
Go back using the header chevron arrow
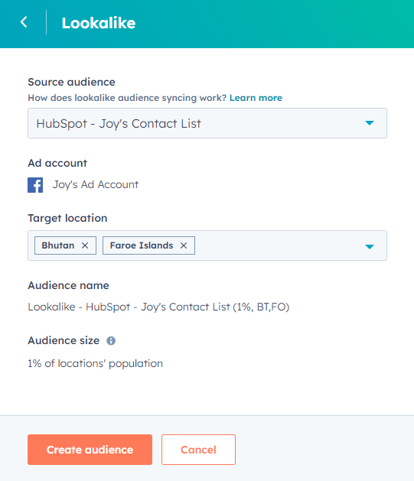click(x=24, y=22)
